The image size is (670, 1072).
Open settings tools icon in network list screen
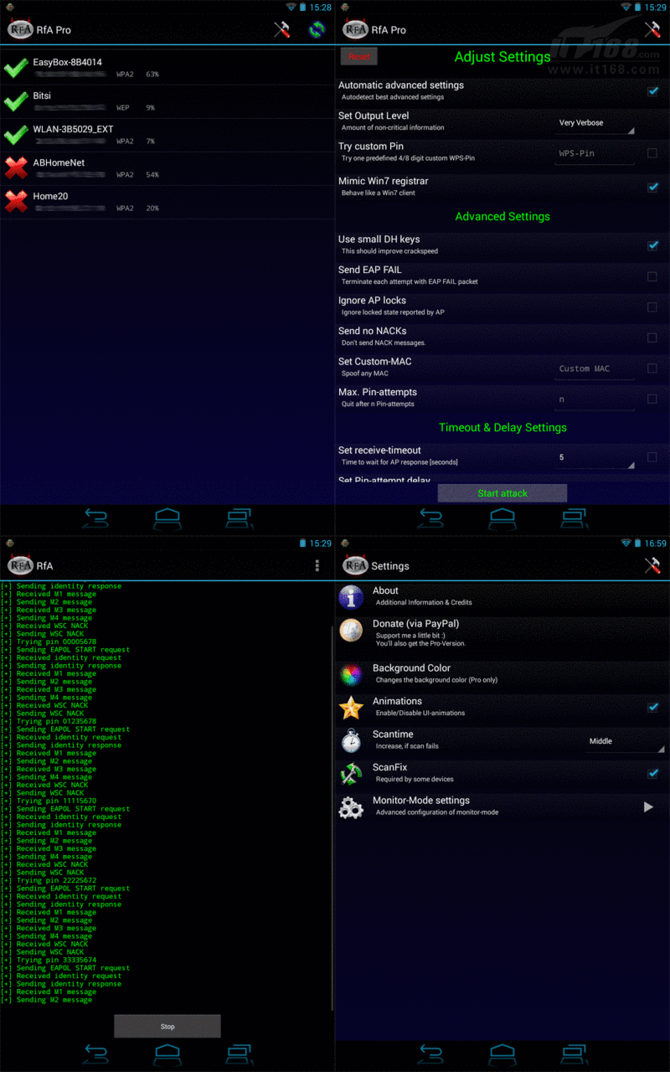[x=282, y=29]
